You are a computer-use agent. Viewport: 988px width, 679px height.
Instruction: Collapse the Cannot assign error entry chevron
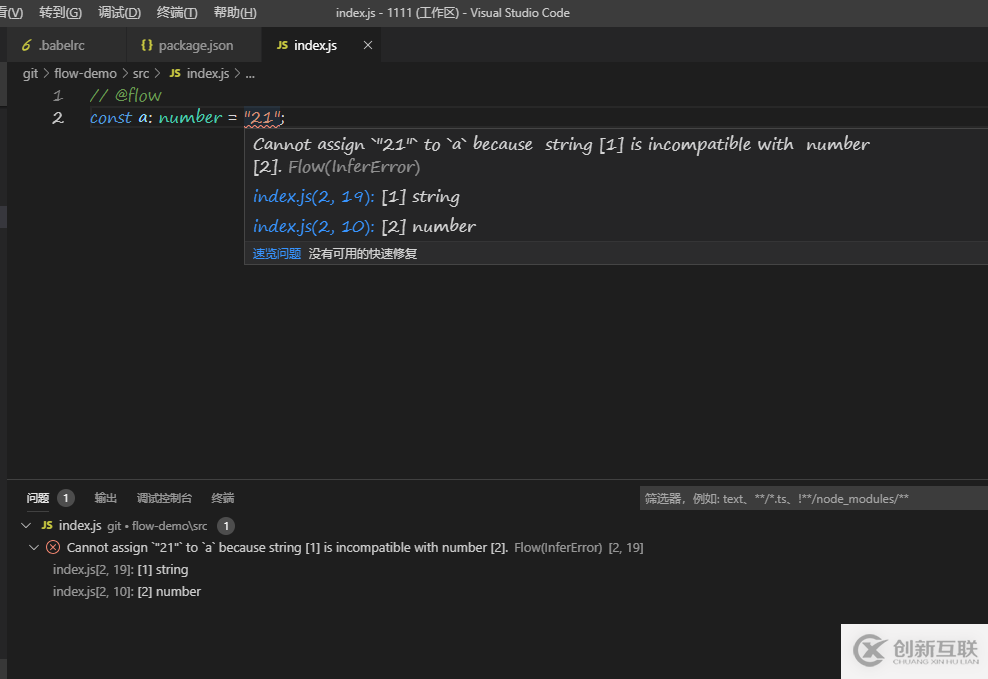[35, 547]
